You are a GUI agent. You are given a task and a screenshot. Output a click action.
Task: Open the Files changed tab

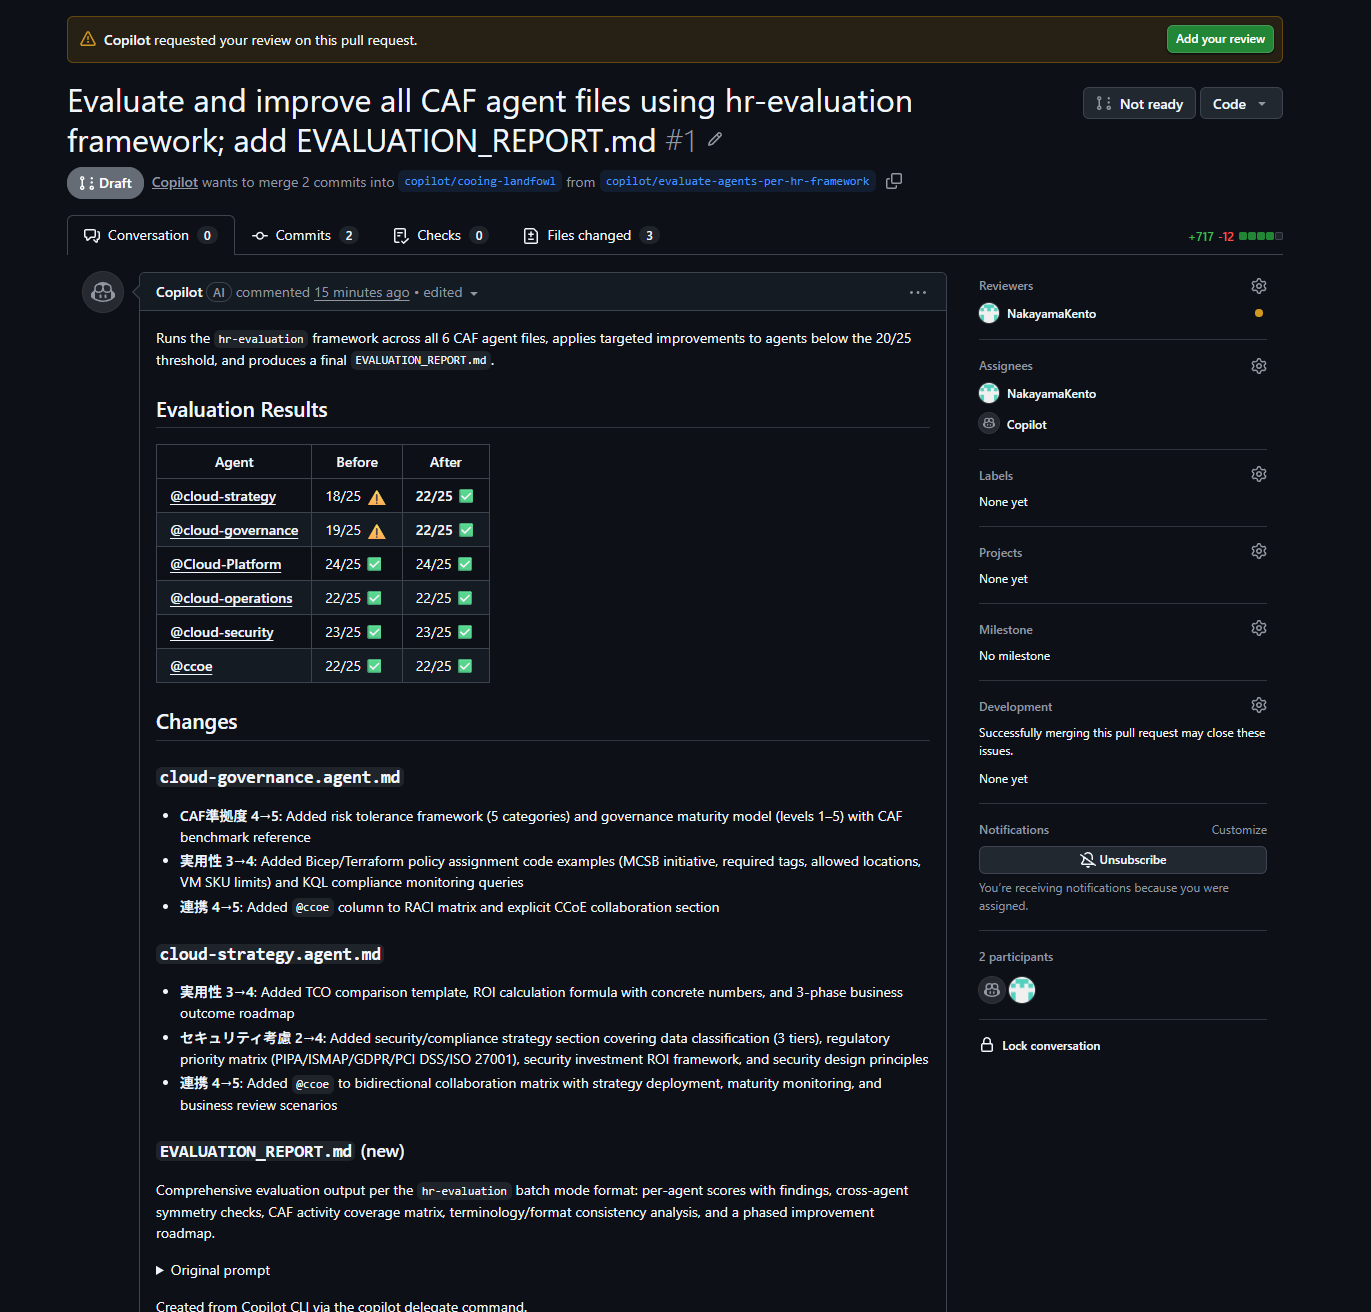point(589,236)
